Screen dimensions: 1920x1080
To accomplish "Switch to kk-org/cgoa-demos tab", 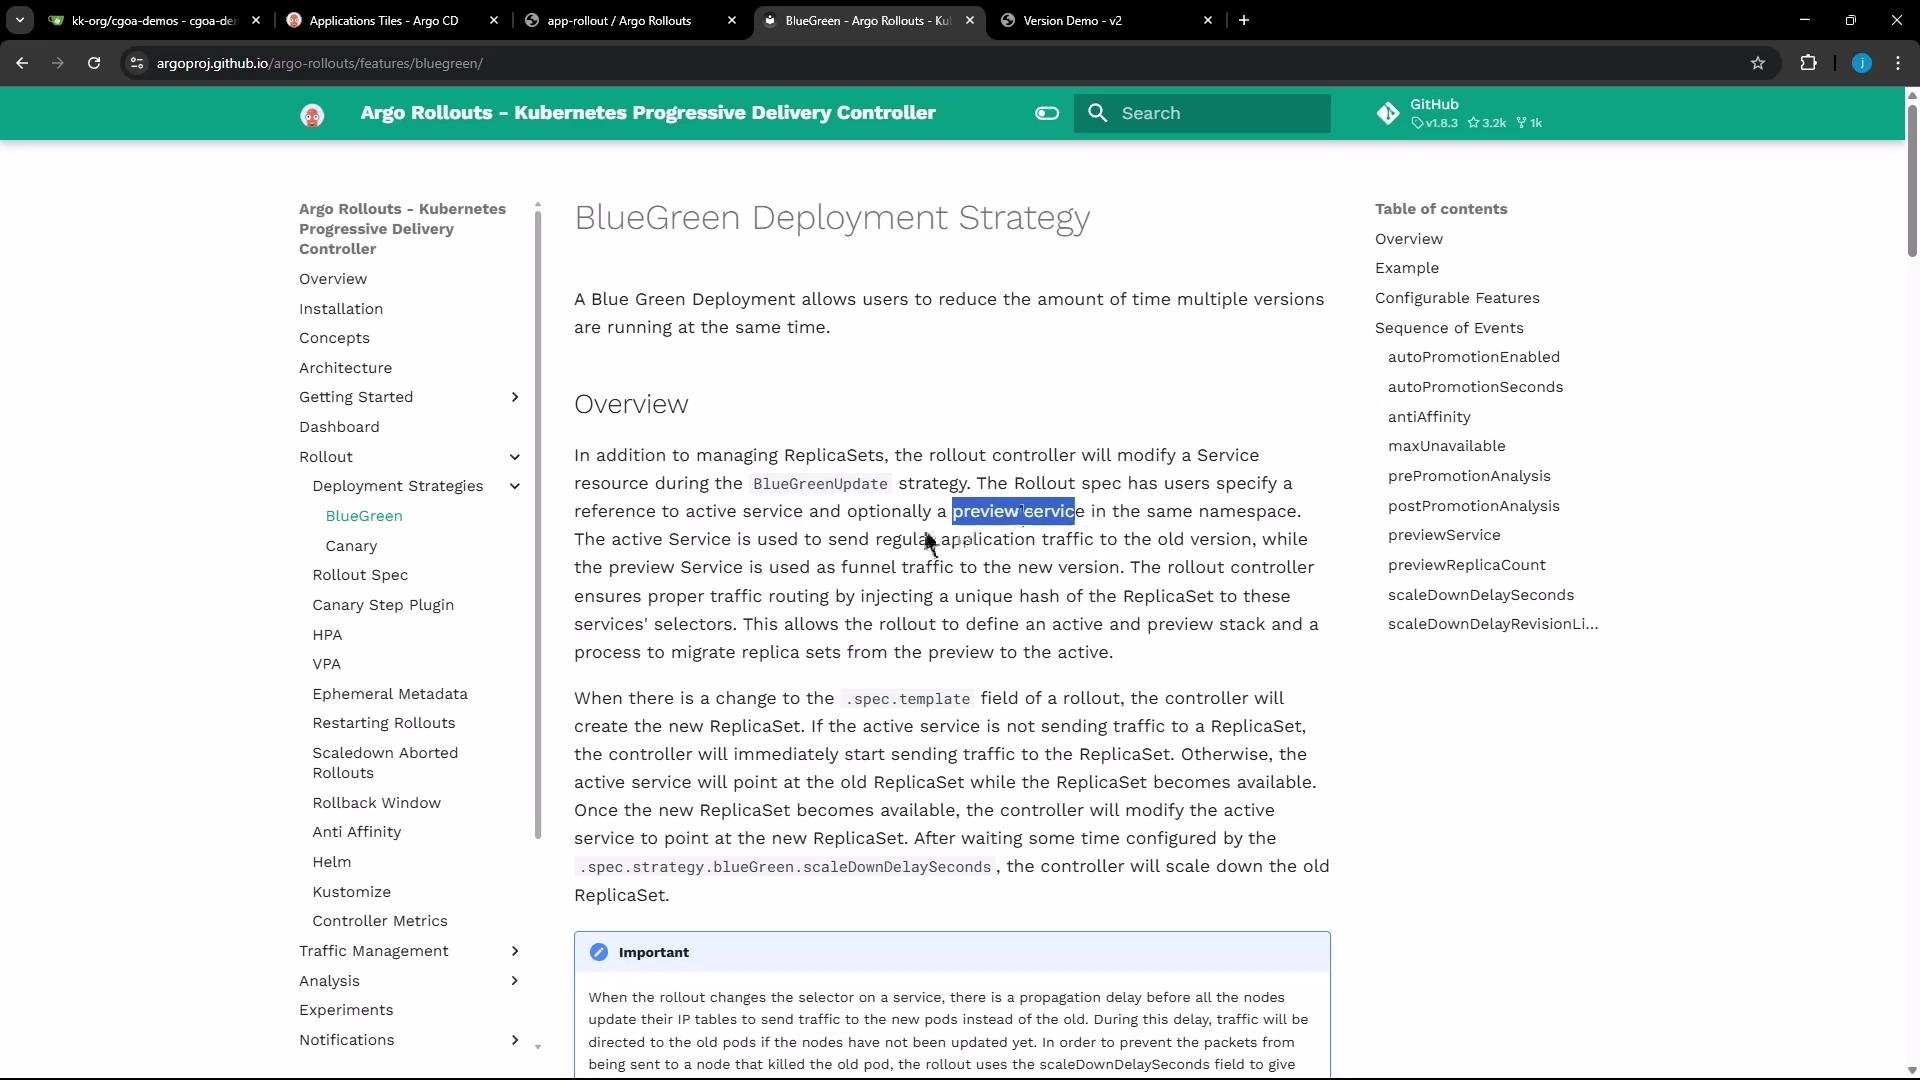I will (x=153, y=20).
